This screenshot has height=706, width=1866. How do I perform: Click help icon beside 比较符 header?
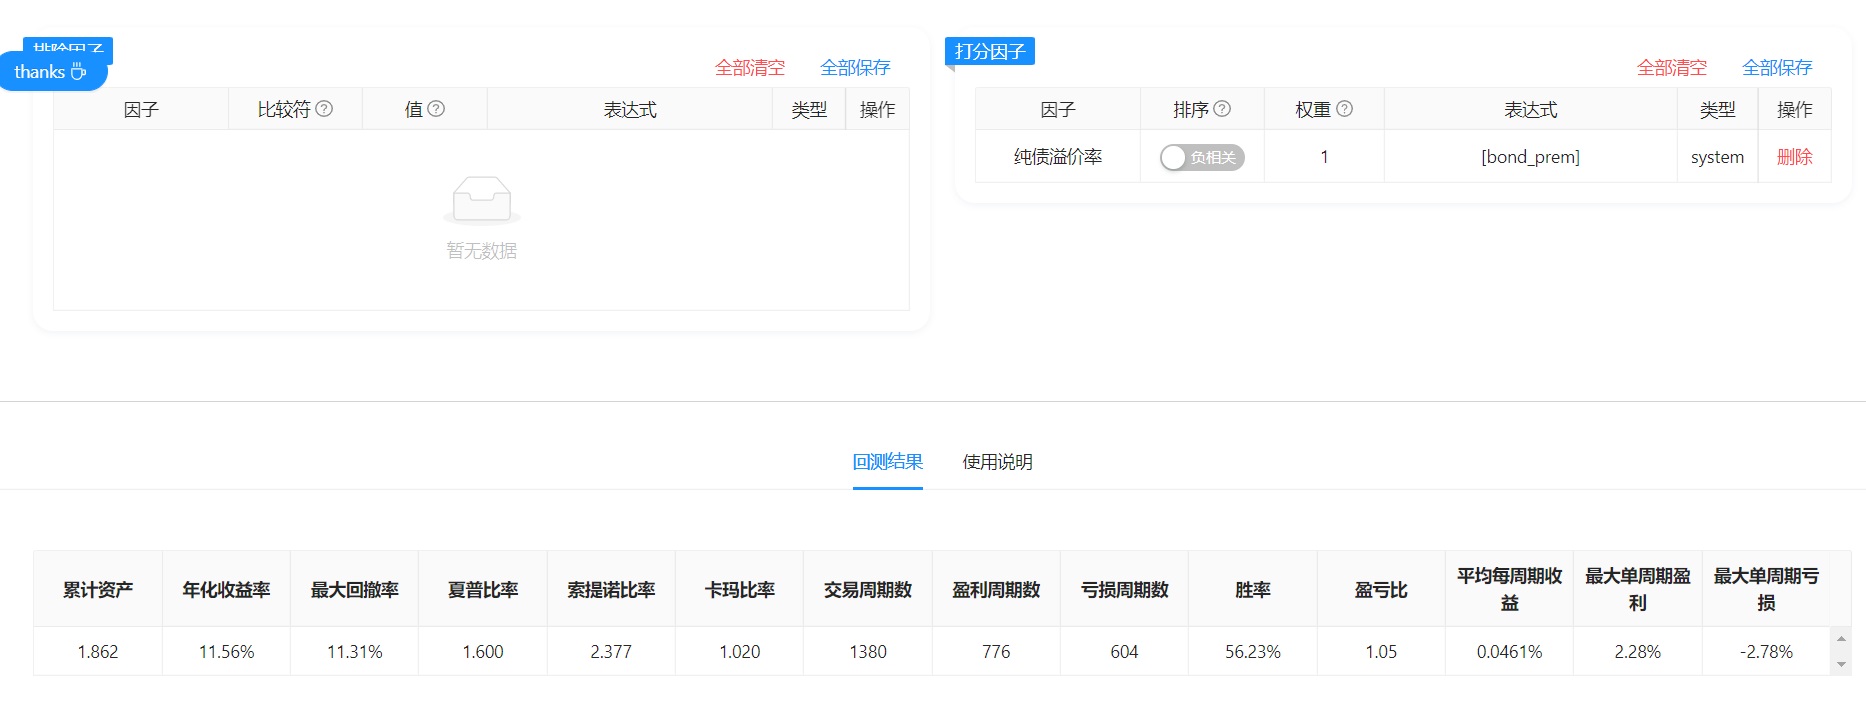click(x=324, y=109)
